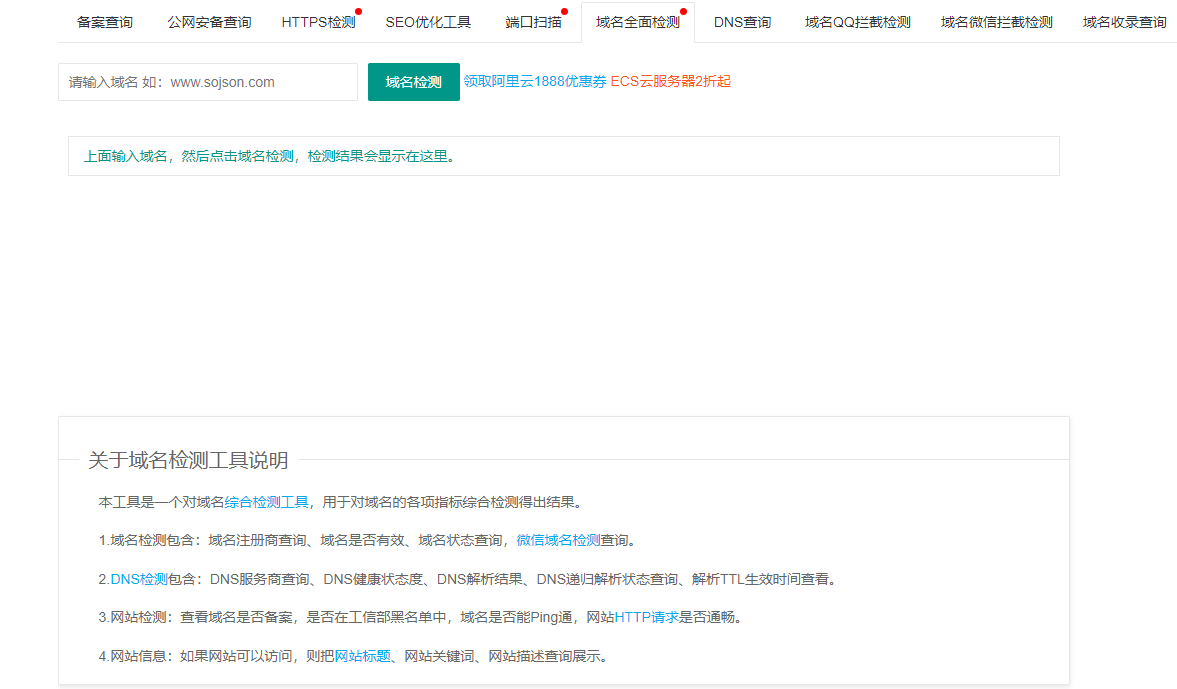Open the 备案查询 tab
Viewport: 1177px width, 689px height.
coord(105,22)
